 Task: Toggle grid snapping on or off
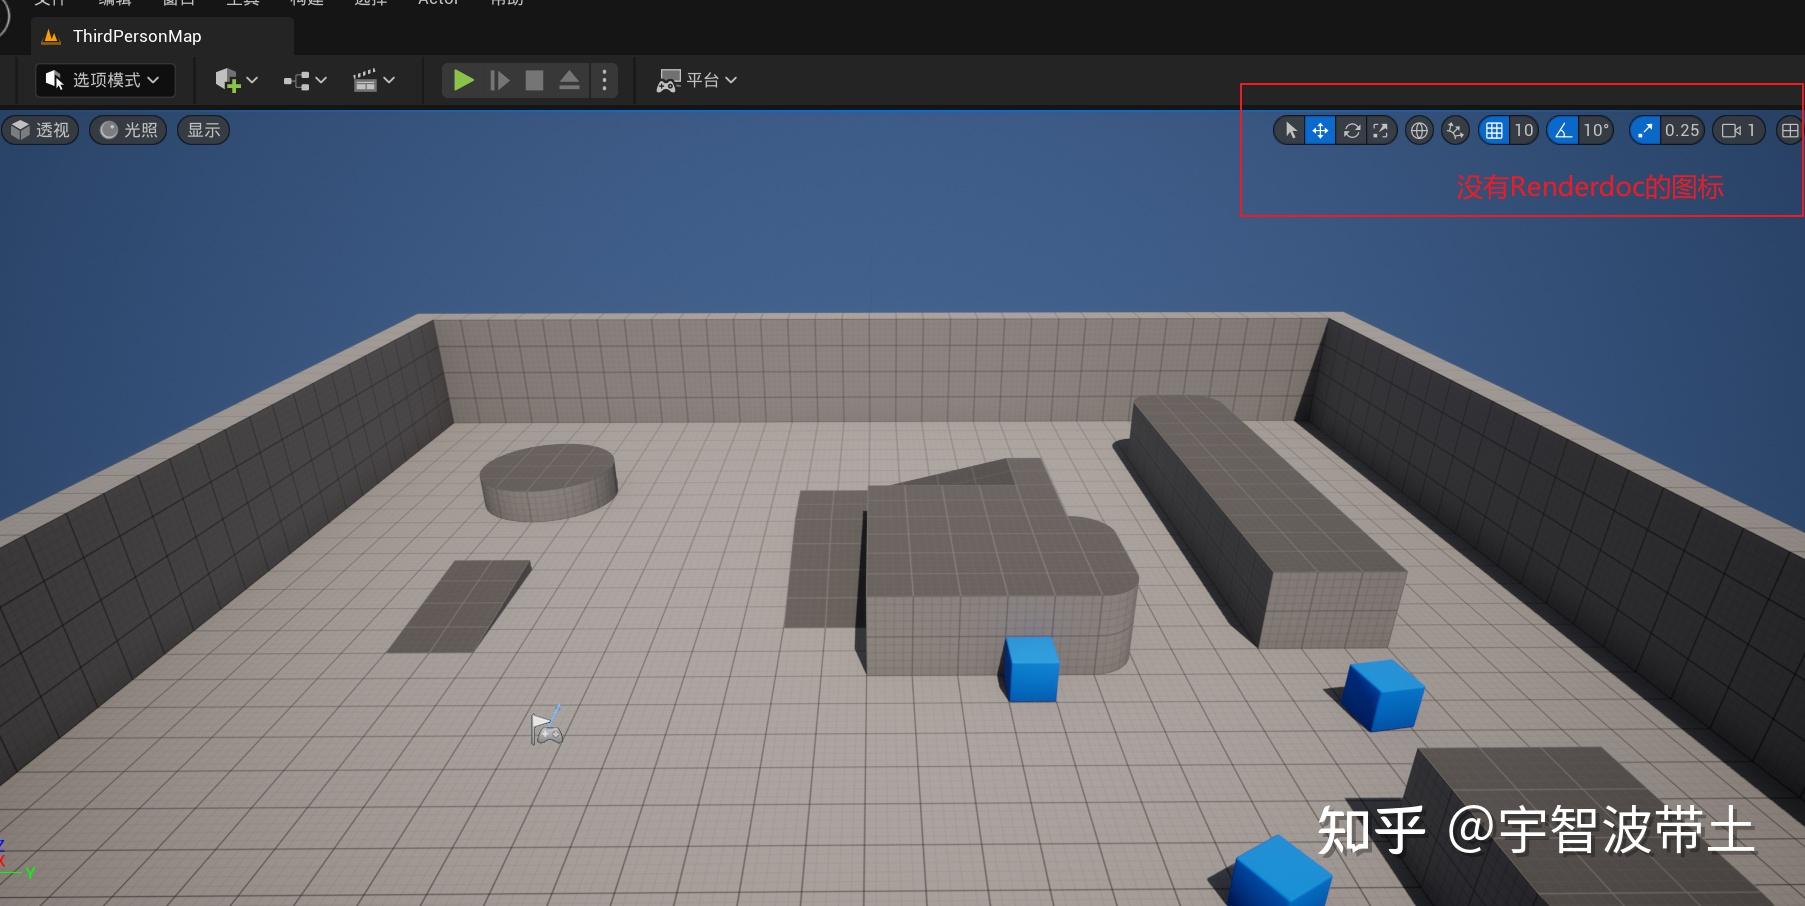coord(1493,130)
